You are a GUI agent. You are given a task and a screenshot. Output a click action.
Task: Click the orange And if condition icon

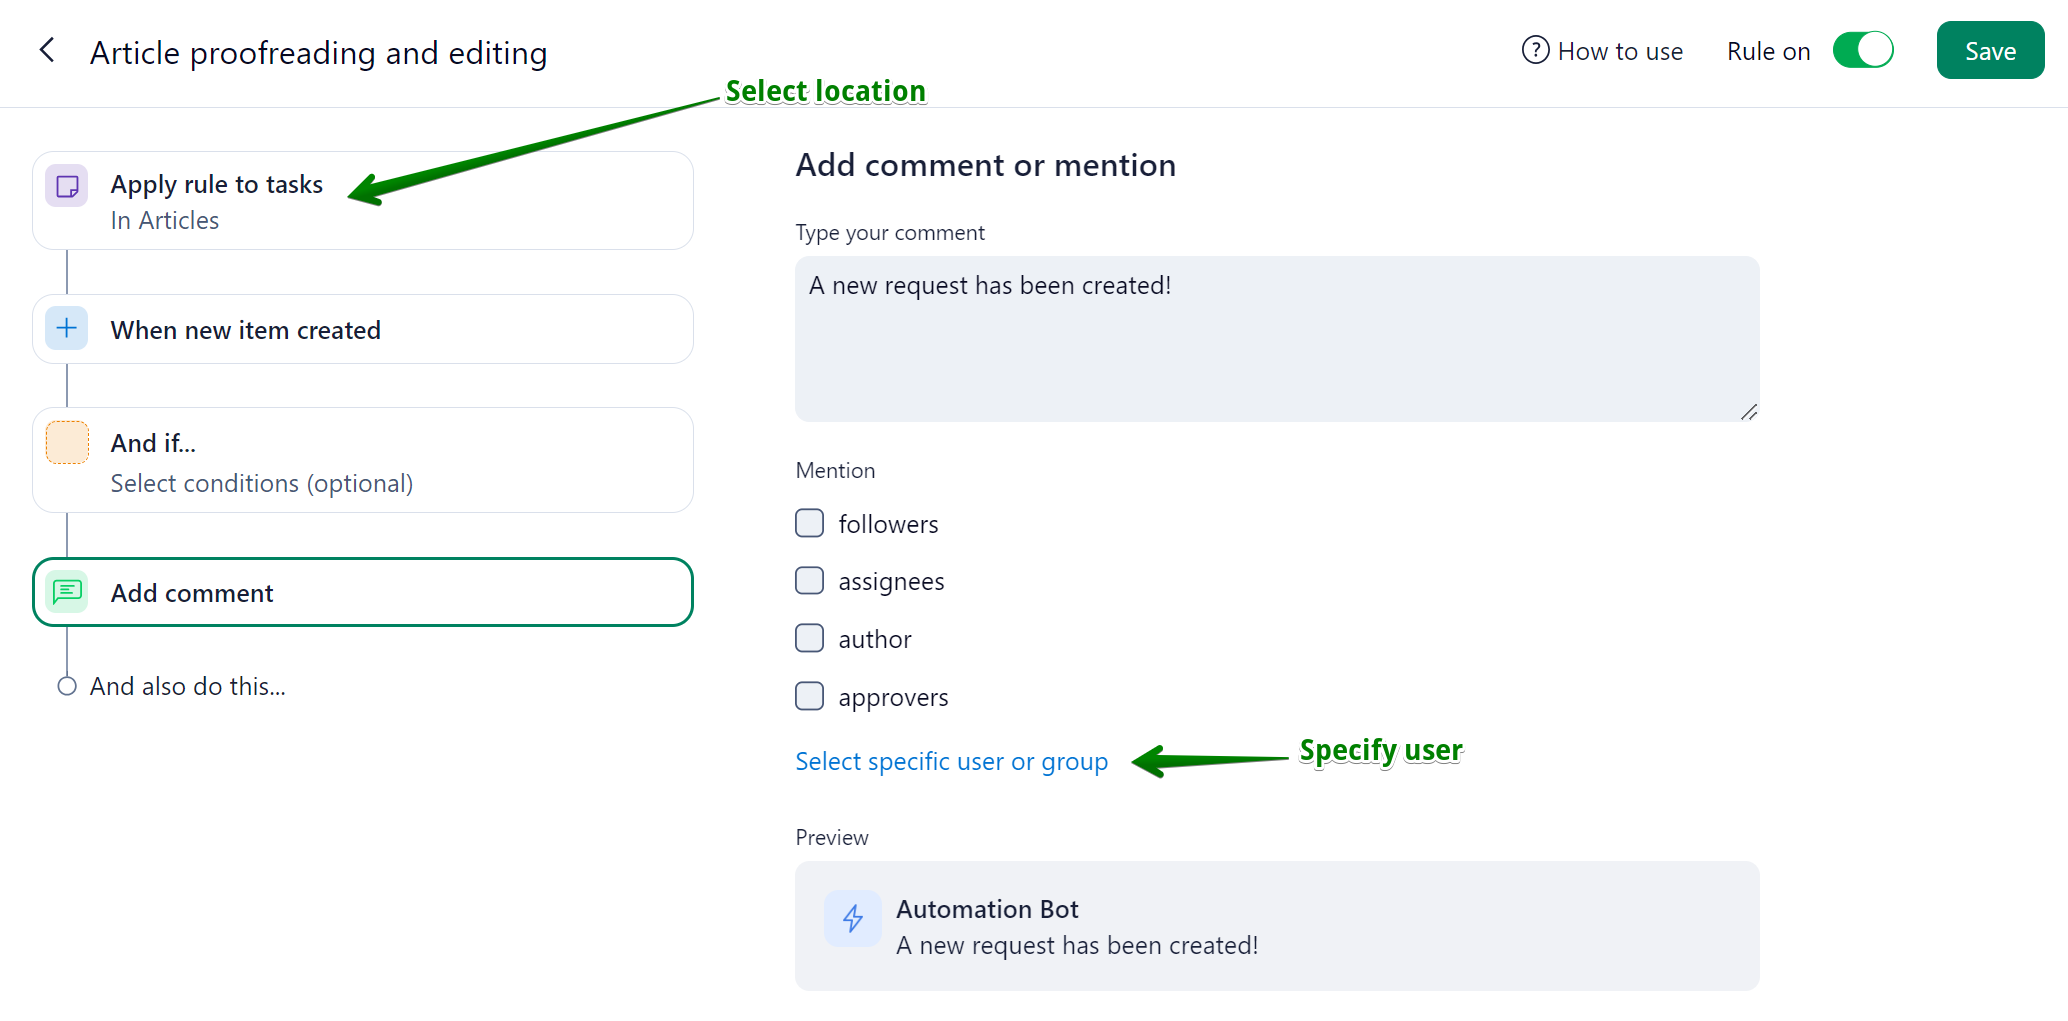[x=67, y=443]
